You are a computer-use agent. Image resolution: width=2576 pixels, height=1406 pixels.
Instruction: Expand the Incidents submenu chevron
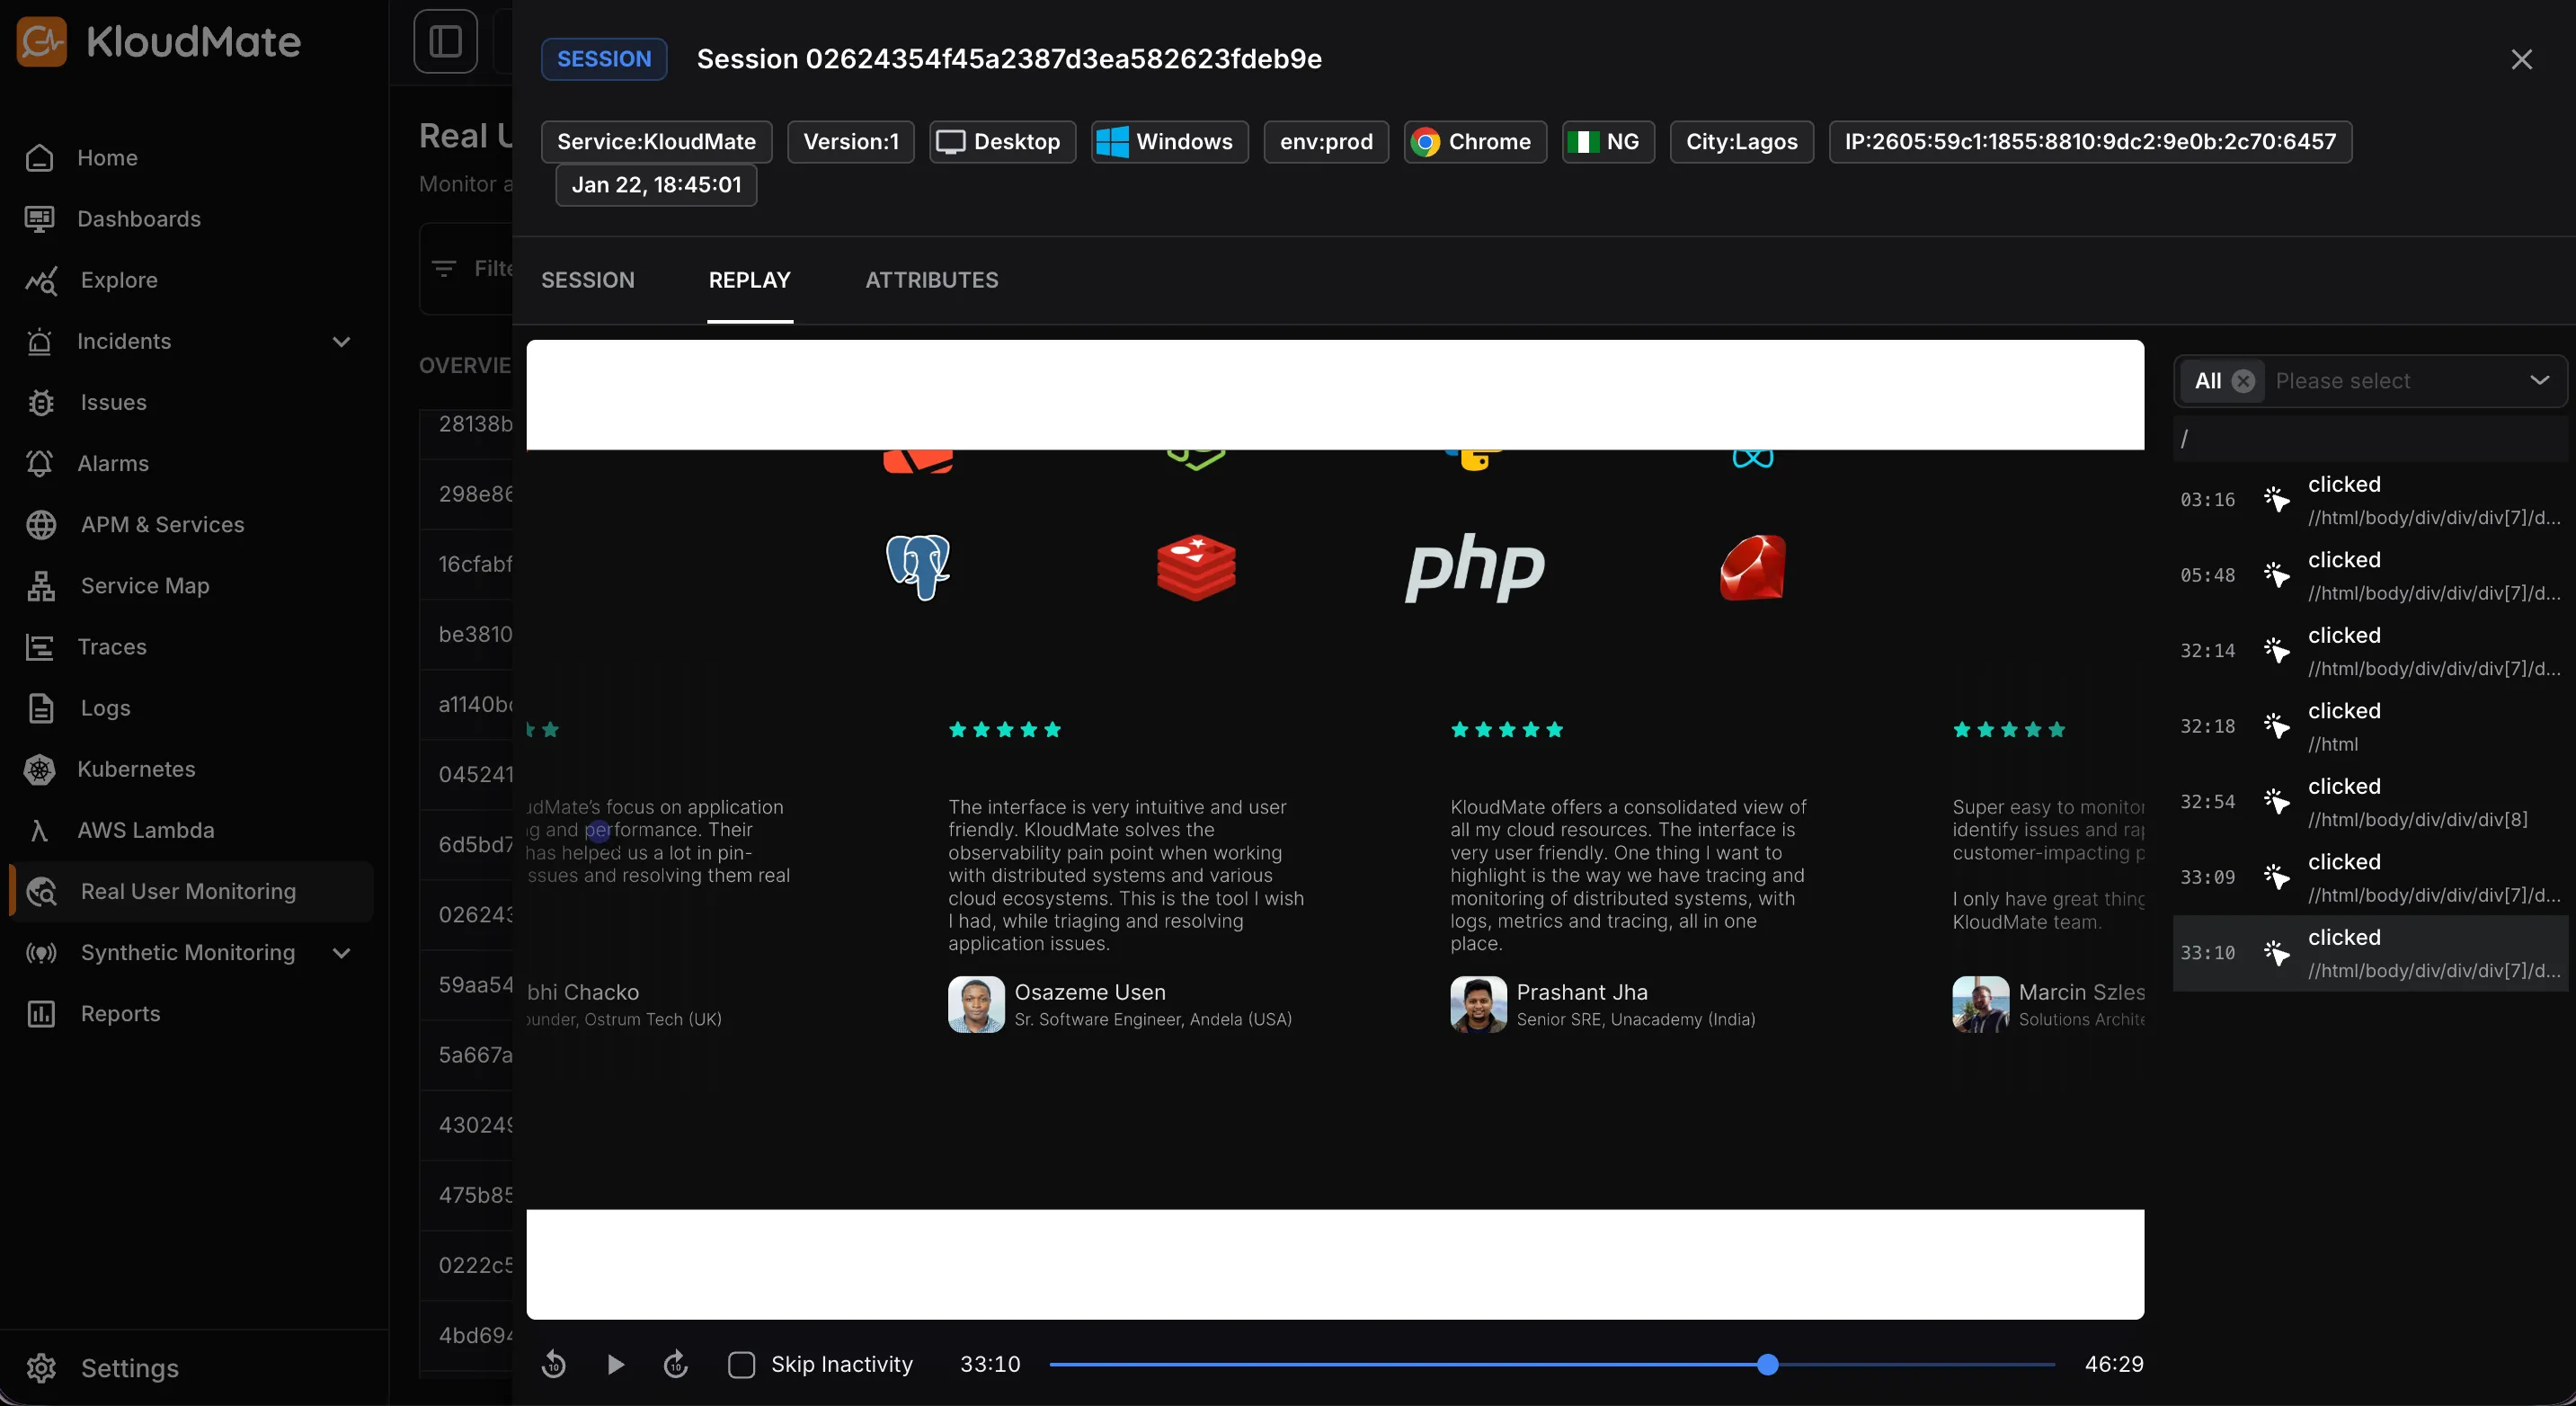341,341
